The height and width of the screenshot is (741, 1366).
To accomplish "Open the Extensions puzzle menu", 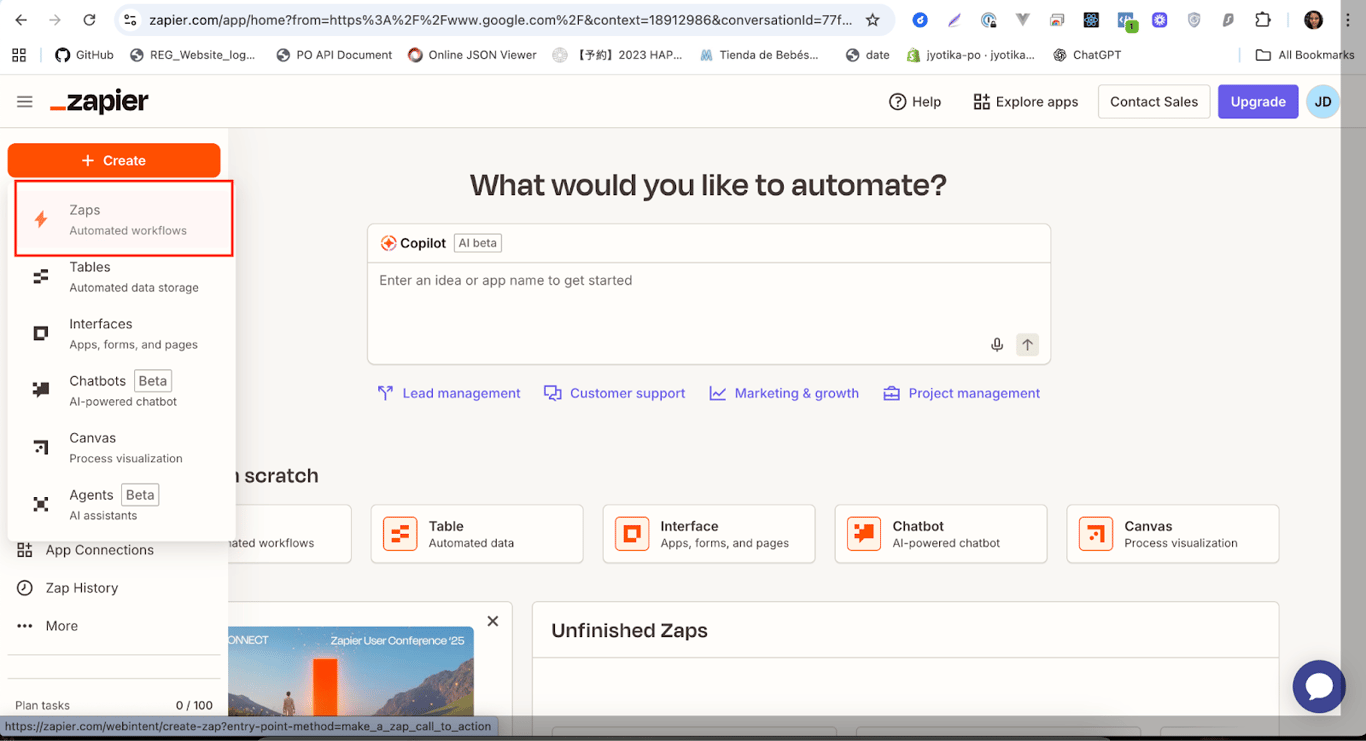I will tap(1263, 20).
